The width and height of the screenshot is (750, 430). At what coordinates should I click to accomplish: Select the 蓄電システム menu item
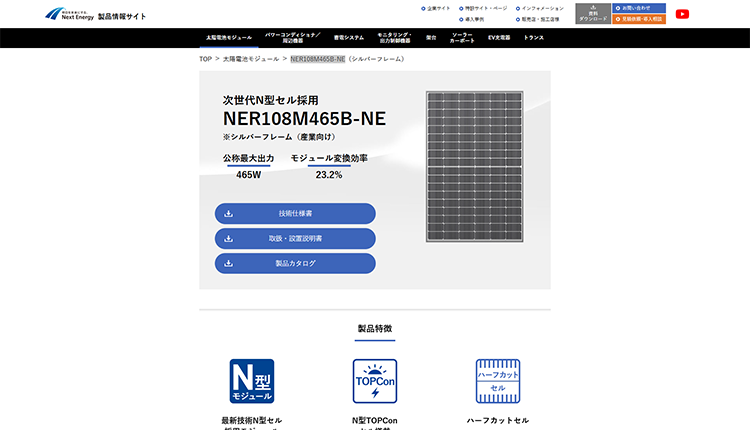click(x=349, y=38)
